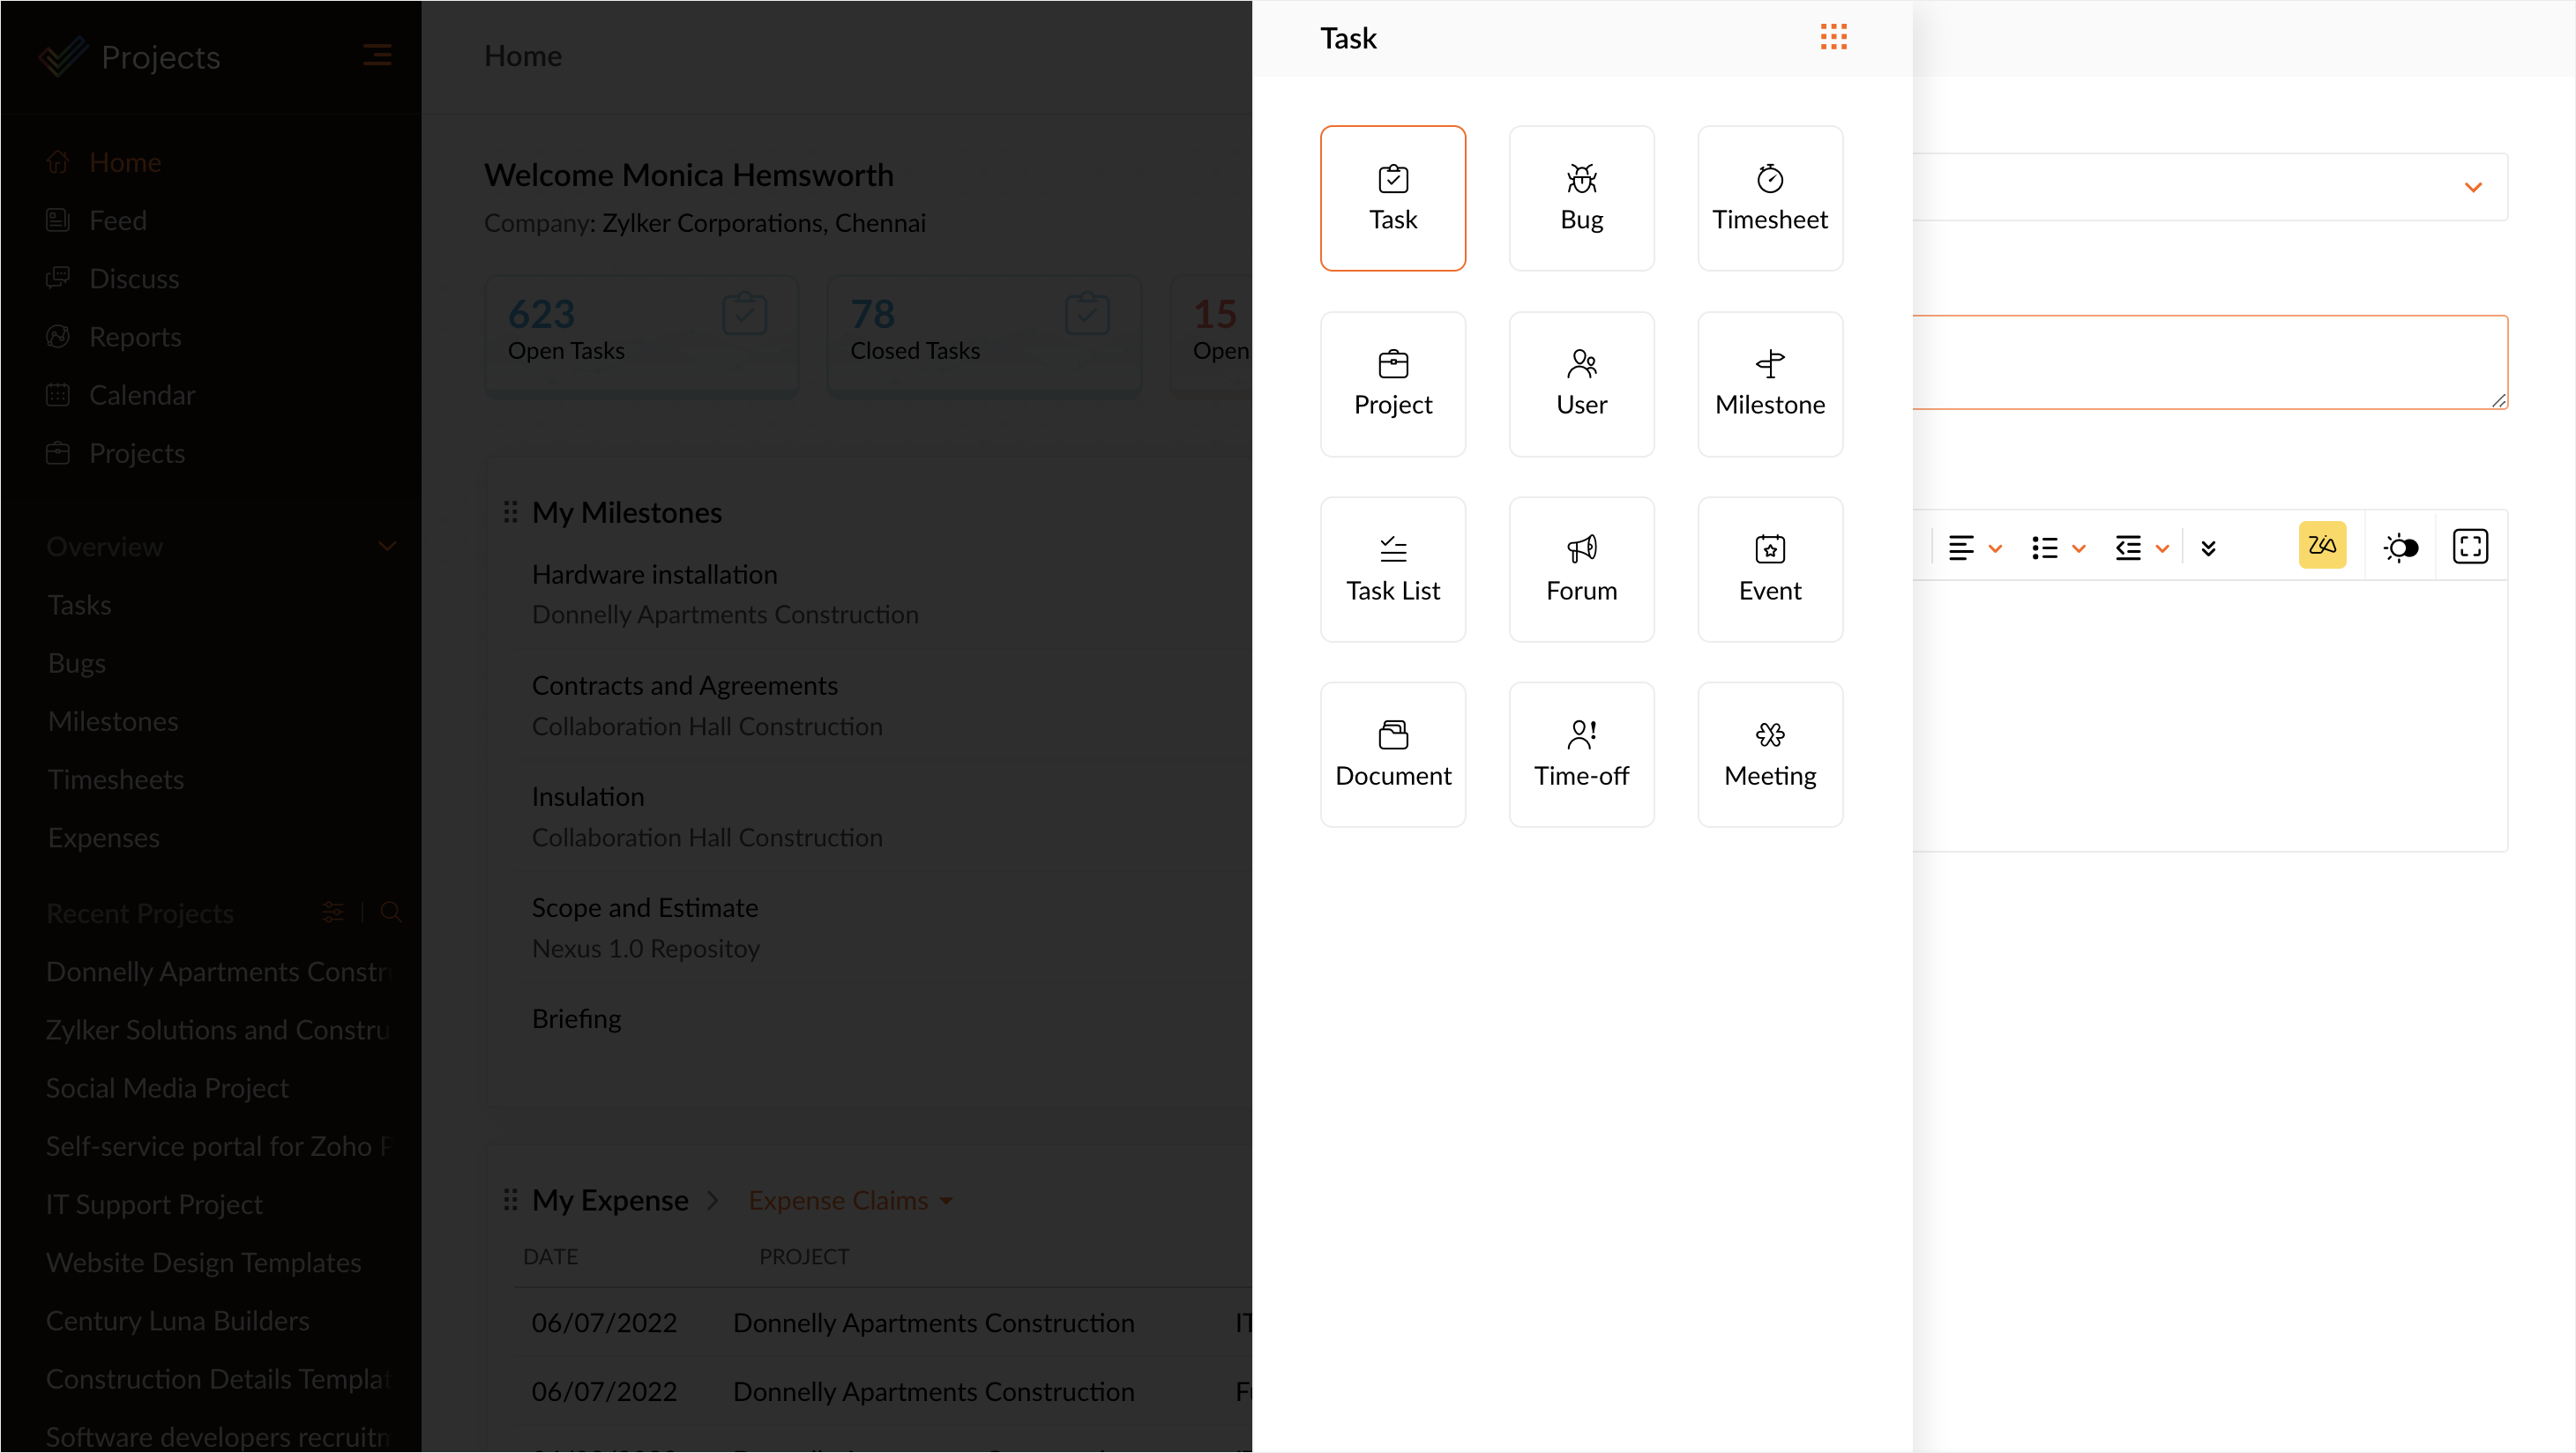
Task: Toggle the yellow Zia writing assistant
Action: pos(2321,546)
